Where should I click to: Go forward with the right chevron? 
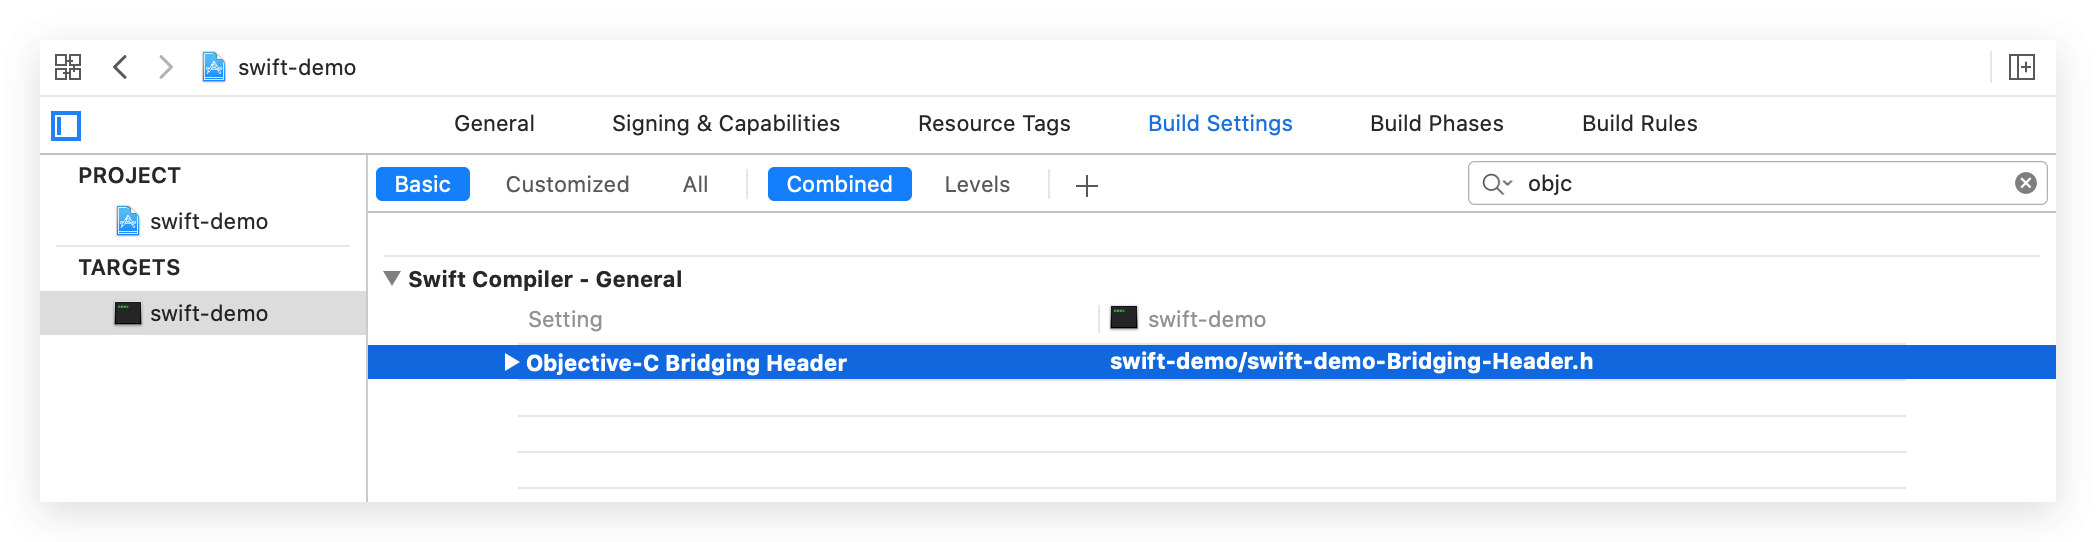pos(166,67)
